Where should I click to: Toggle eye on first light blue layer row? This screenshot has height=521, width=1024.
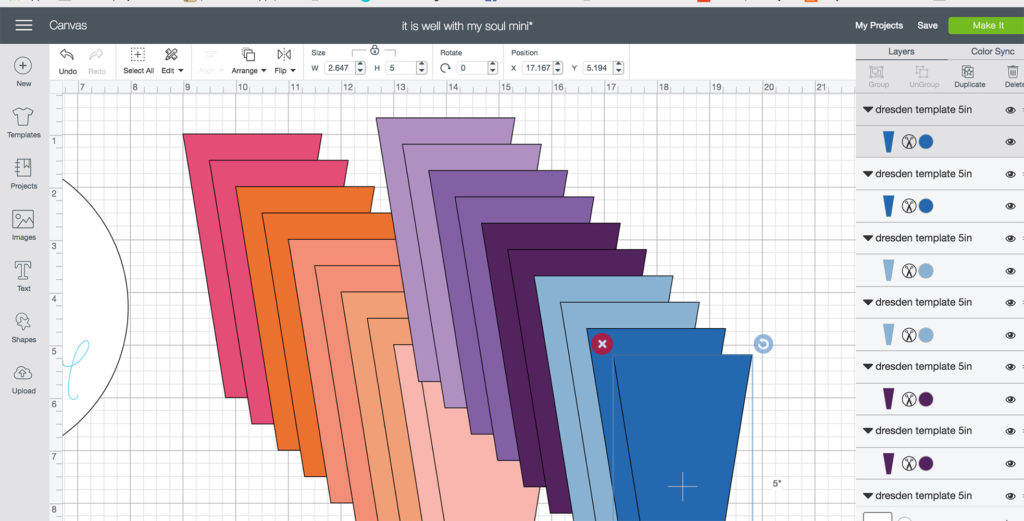[1010, 270]
